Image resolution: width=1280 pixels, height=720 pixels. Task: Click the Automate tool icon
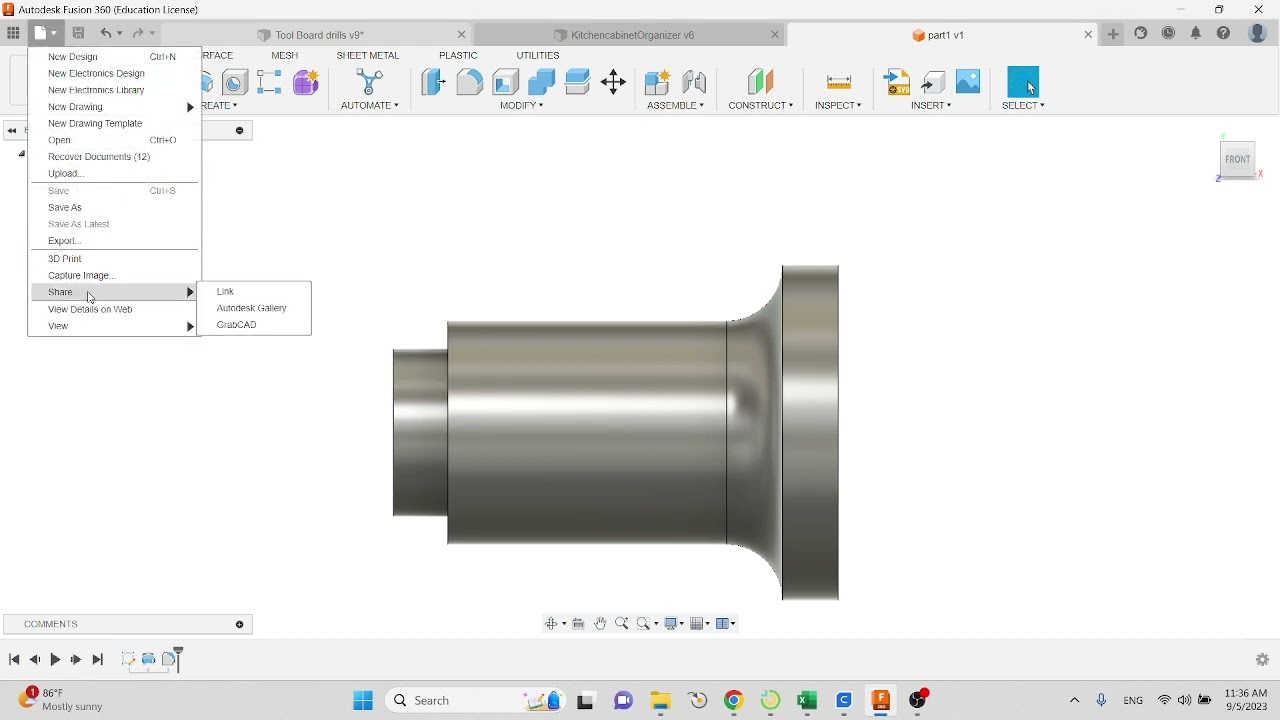click(x=370, y=82)
